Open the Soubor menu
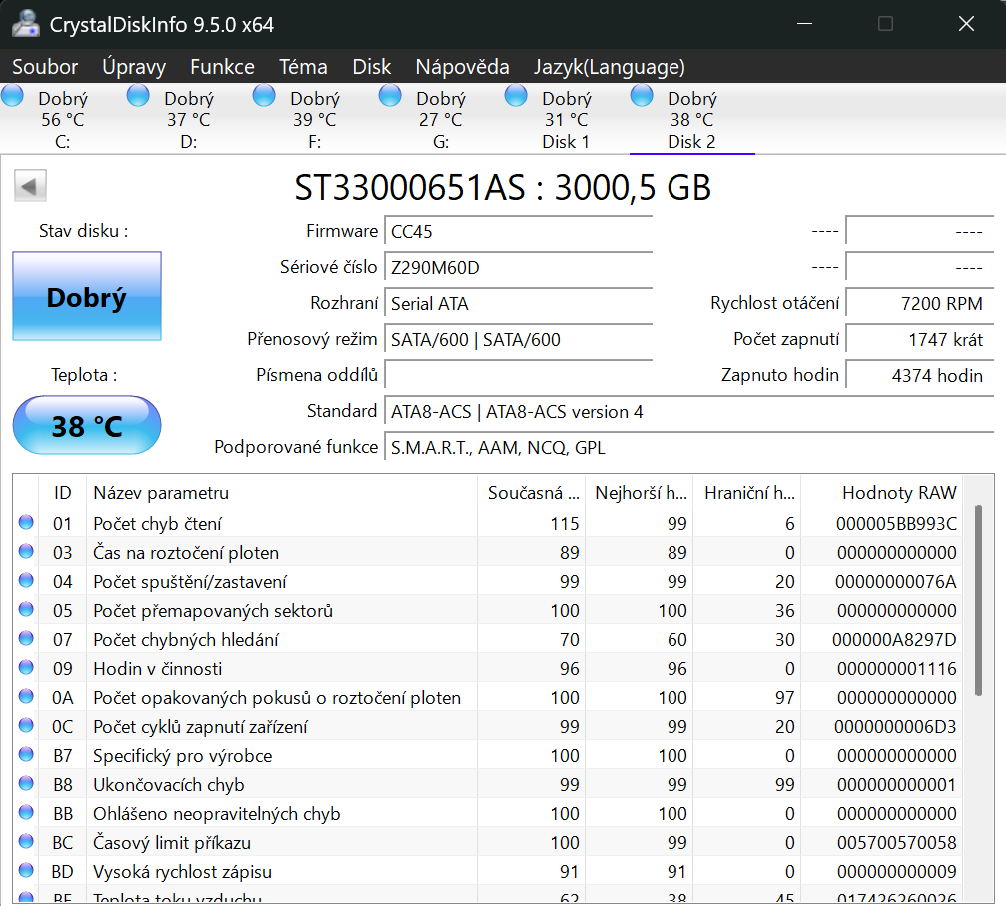 pos(44,67)
